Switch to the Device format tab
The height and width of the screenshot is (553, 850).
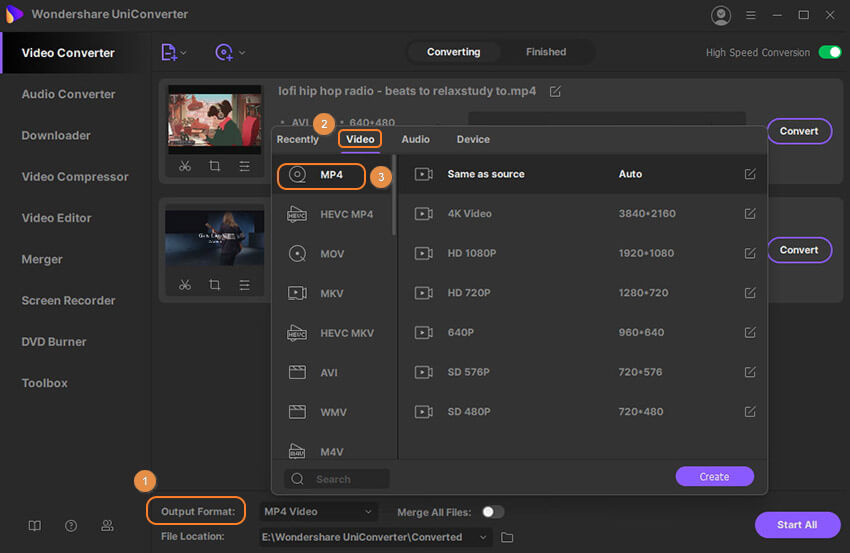tap(473, 139)
